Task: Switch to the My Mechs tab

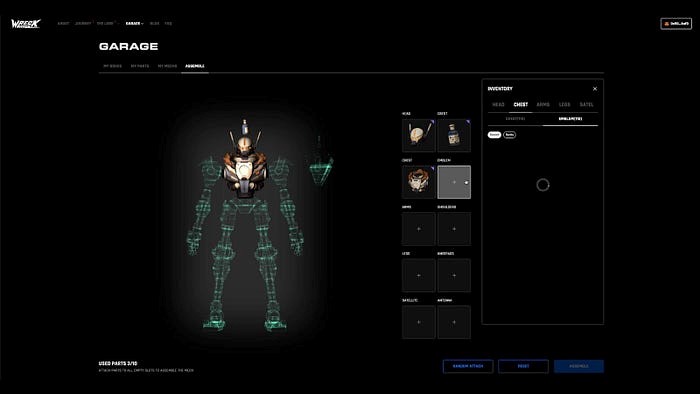Action: tap(167, 66)
